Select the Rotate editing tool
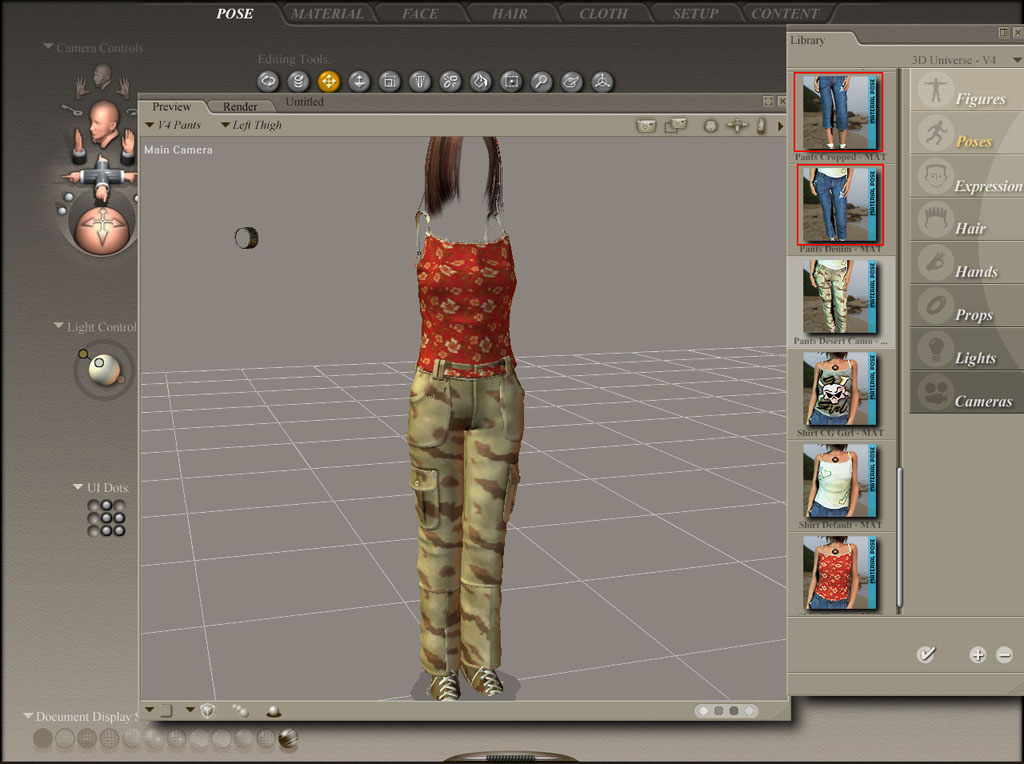 click(x=268, y=81)
